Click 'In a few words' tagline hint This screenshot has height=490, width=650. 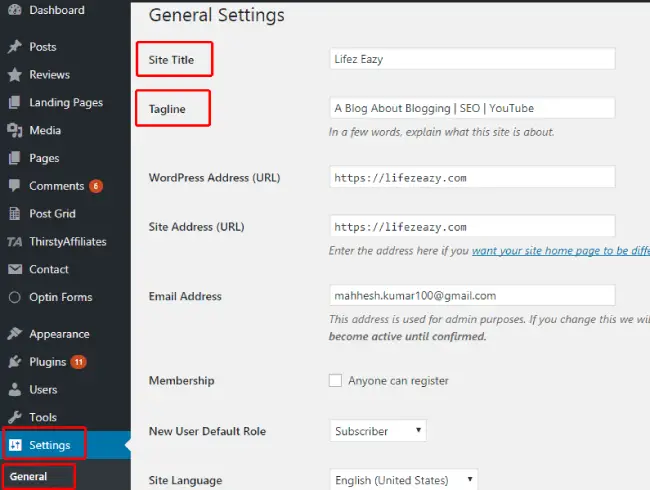pos(441,132)
